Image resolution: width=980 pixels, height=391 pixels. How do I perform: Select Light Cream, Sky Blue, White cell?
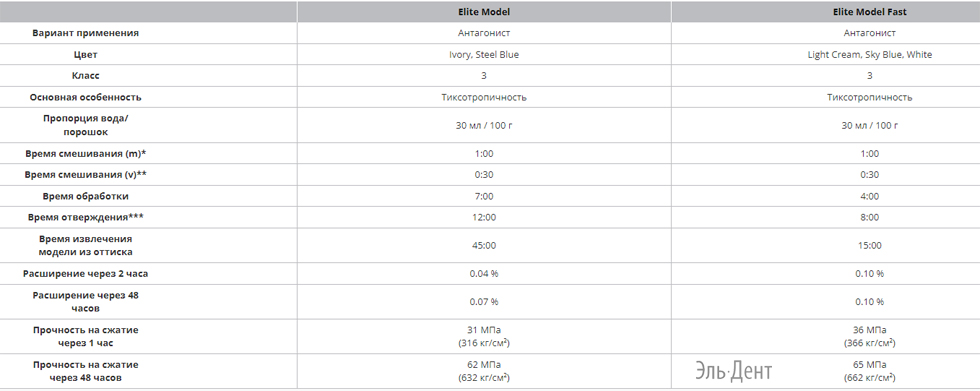(x=869, y=54)
